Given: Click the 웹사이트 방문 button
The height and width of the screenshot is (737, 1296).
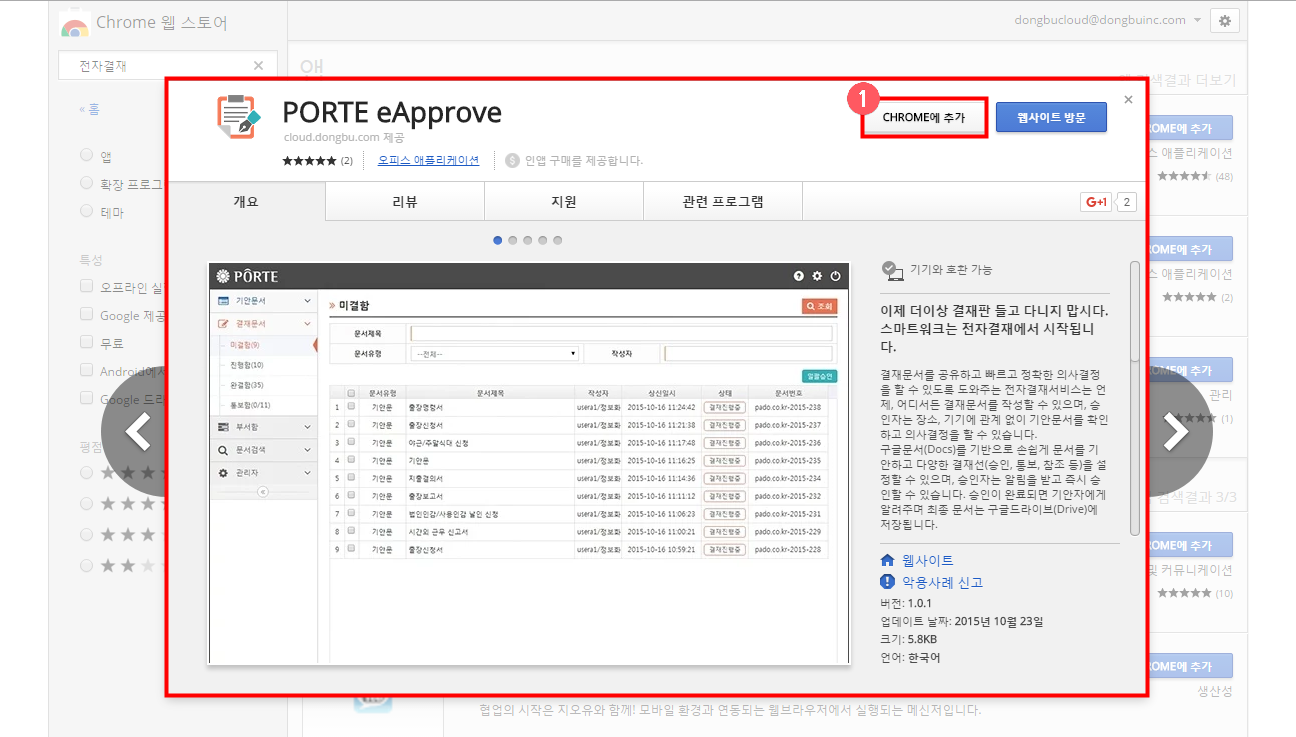Looking at the screenshot, I should pyautogui.click(x=1051, y=117).
